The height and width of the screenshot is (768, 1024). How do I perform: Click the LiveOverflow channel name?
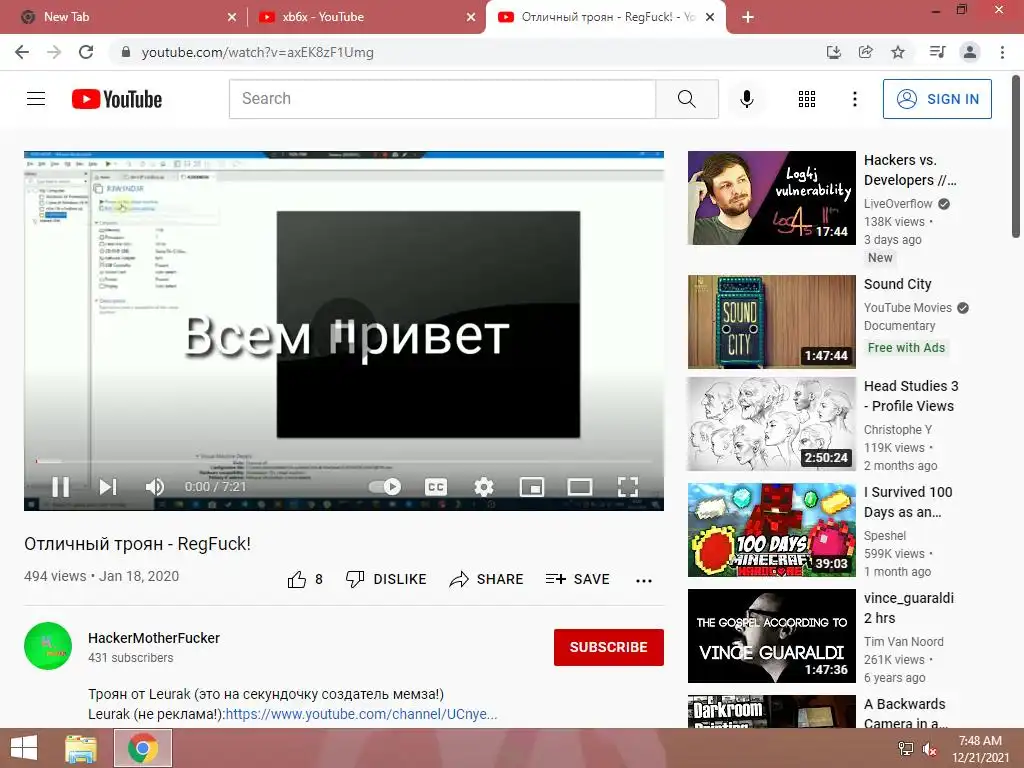898,204
